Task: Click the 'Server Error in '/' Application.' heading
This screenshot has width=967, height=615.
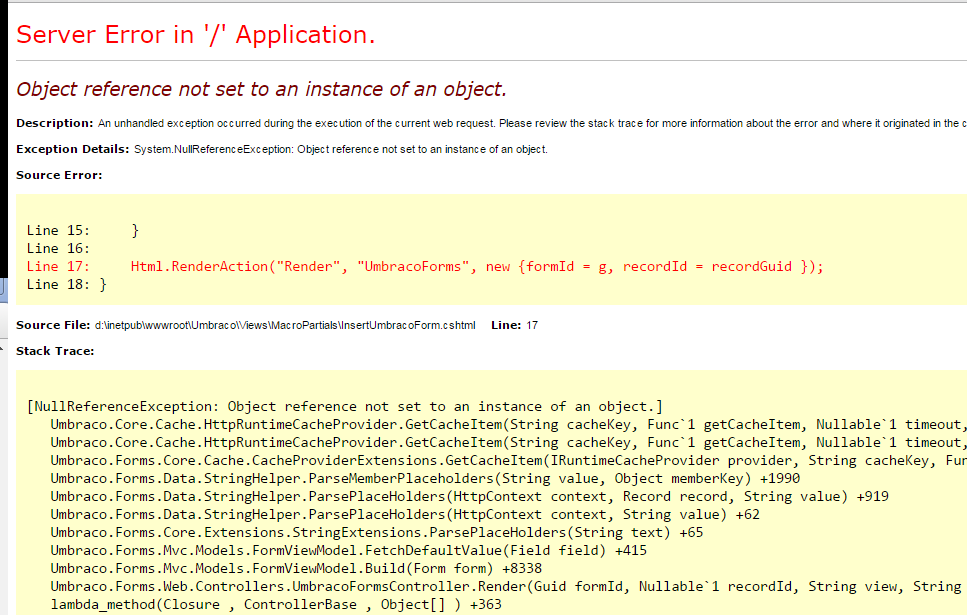Action: coord(195,35)
